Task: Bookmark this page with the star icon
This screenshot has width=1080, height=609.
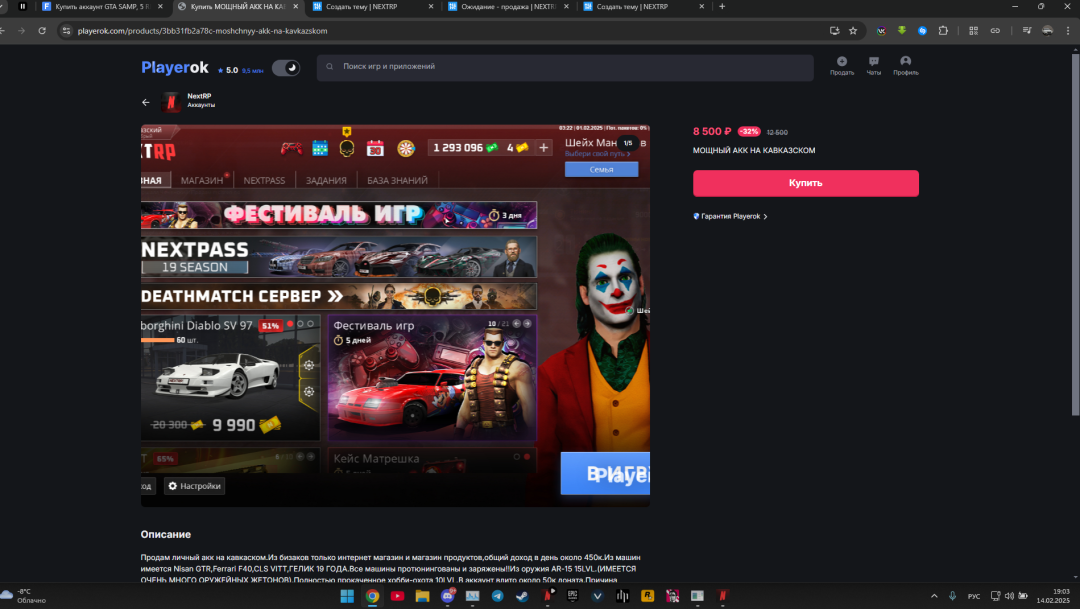Action: click(853, 31)
